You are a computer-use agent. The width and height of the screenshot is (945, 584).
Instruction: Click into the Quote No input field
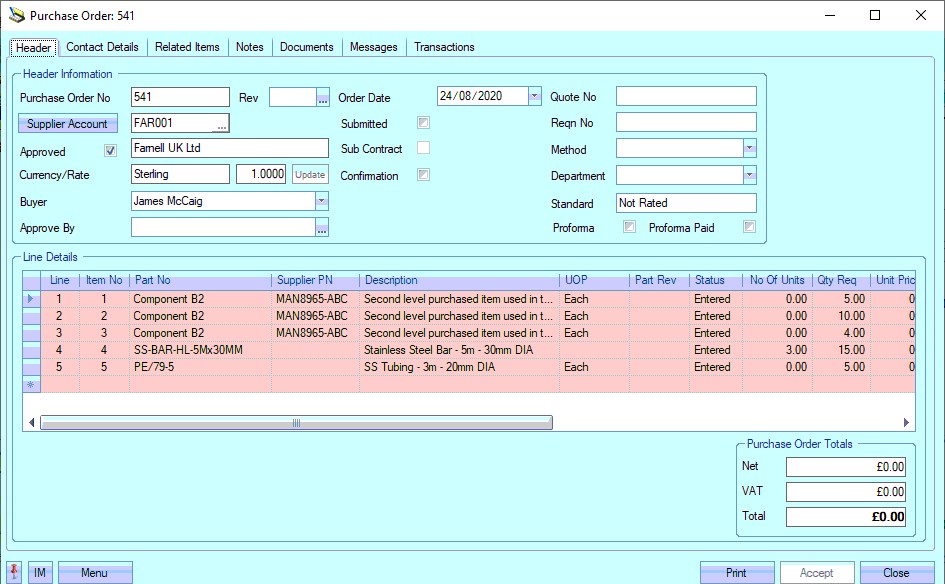point(686,97)
